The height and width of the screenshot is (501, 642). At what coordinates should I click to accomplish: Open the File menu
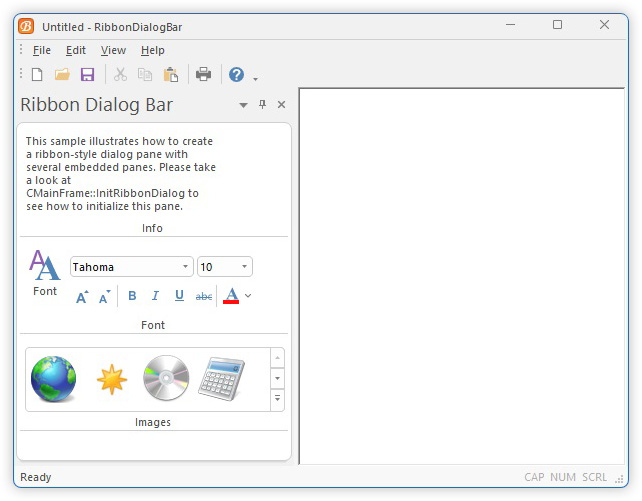click(x=41, y=50)
